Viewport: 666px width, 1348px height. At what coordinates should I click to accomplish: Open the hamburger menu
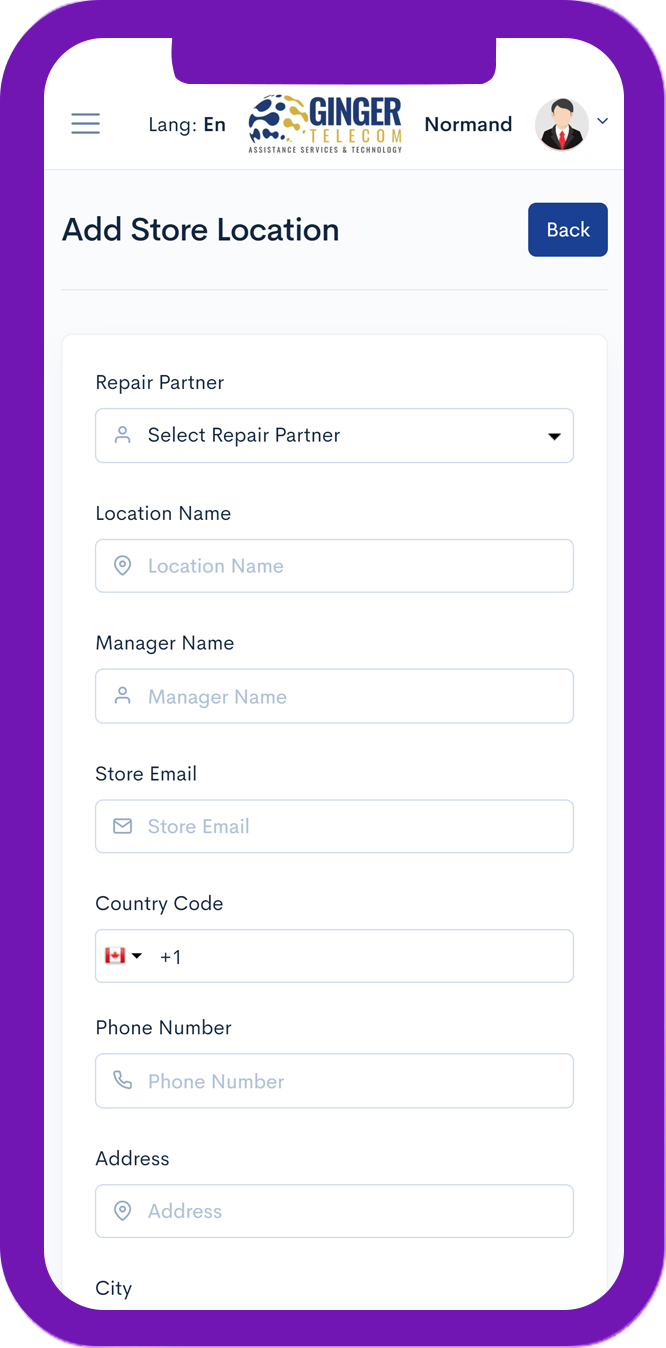(x=86, y=124)
